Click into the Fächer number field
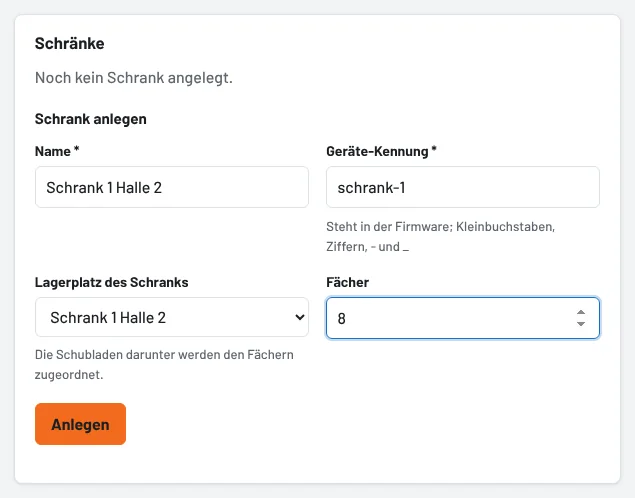635x498 pixels. (463, 318)
